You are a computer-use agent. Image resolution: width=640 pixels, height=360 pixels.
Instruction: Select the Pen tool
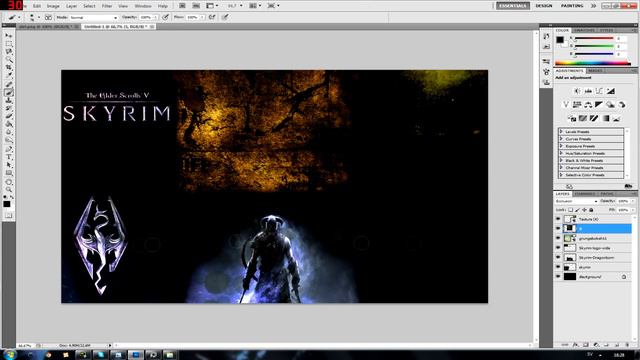(9, 149)
